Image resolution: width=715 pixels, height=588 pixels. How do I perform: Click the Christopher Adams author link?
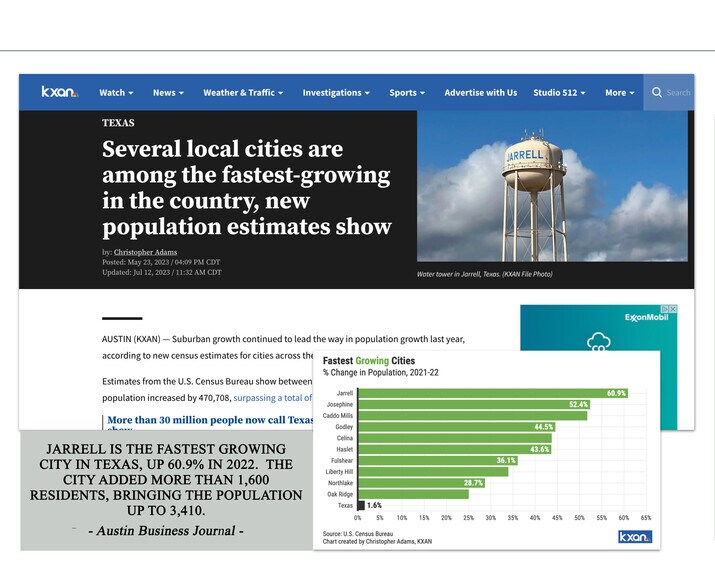[145, 252]
